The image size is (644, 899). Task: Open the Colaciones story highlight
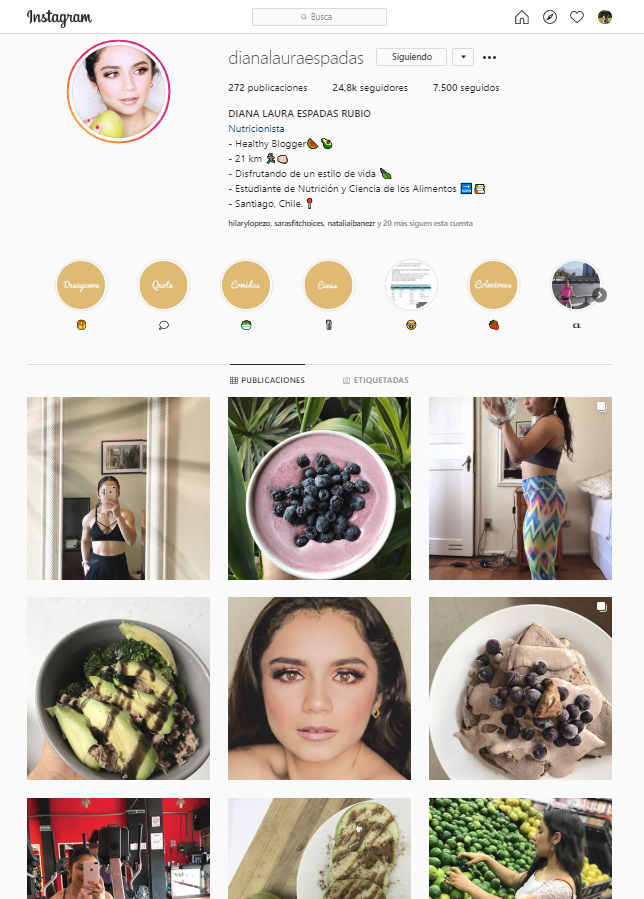coord(493,285)
